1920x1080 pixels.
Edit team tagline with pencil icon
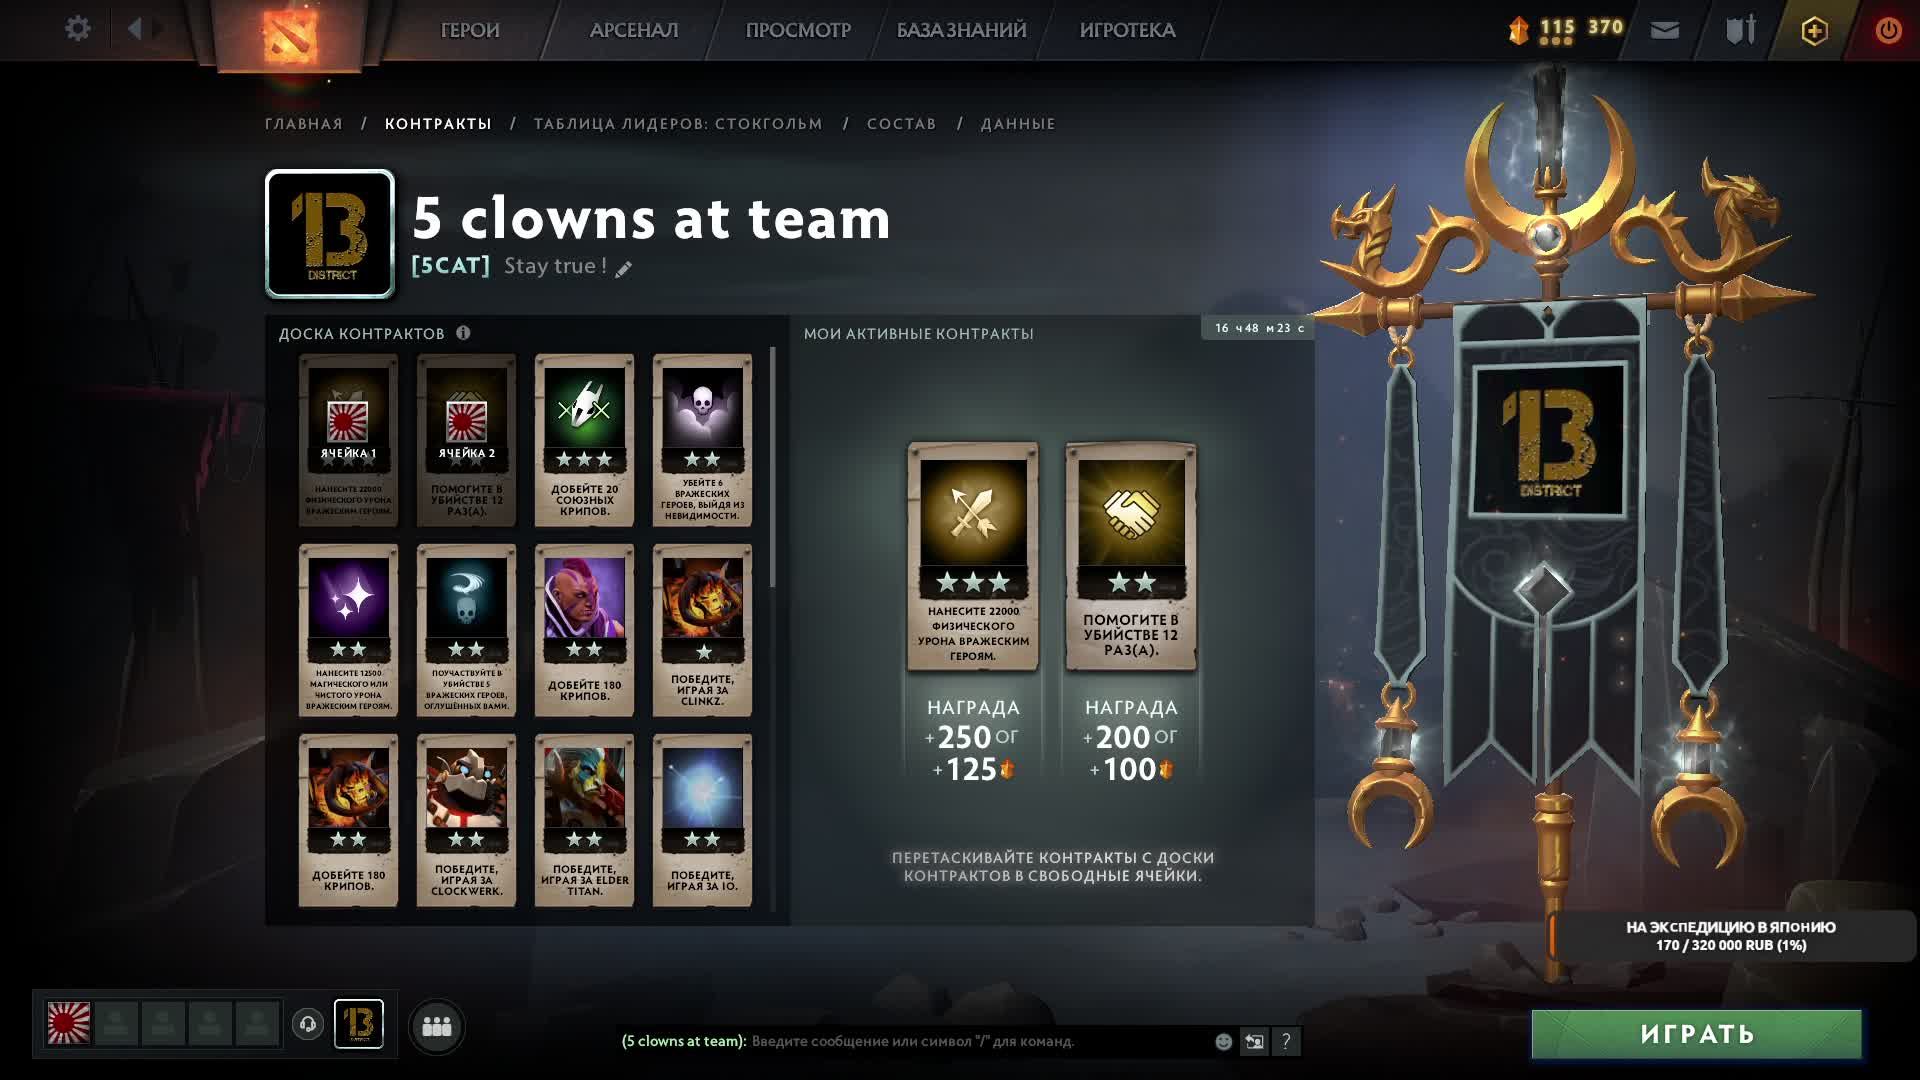(623, 269)
